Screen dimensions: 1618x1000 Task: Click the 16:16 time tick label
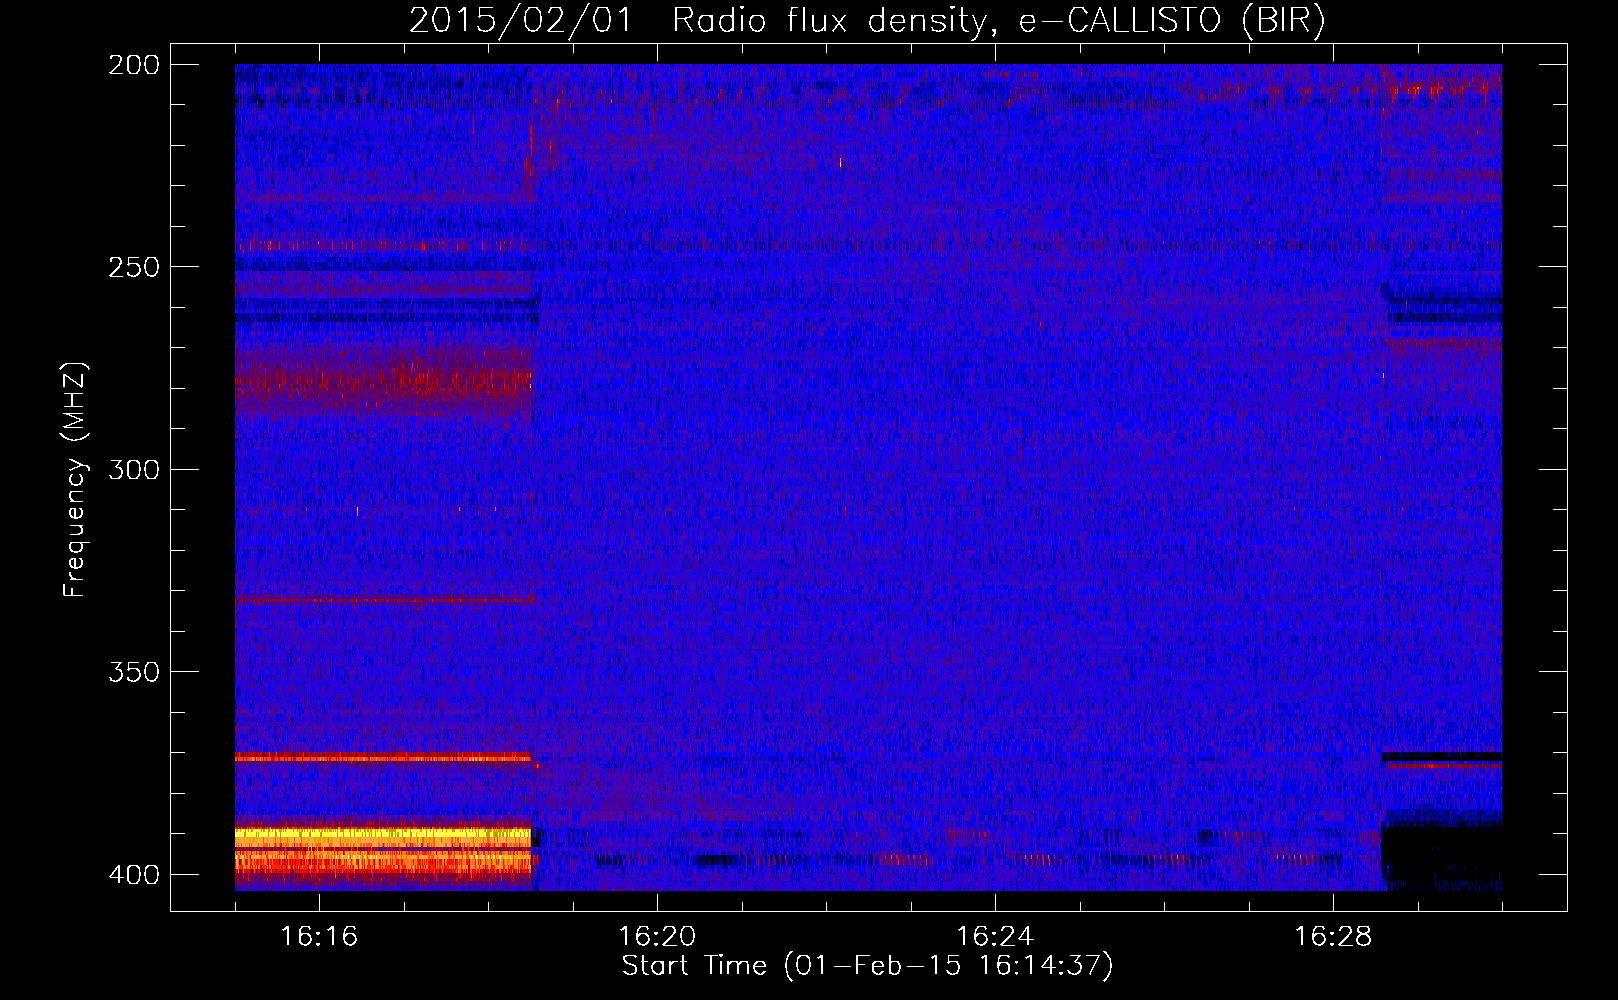point(319,936)
